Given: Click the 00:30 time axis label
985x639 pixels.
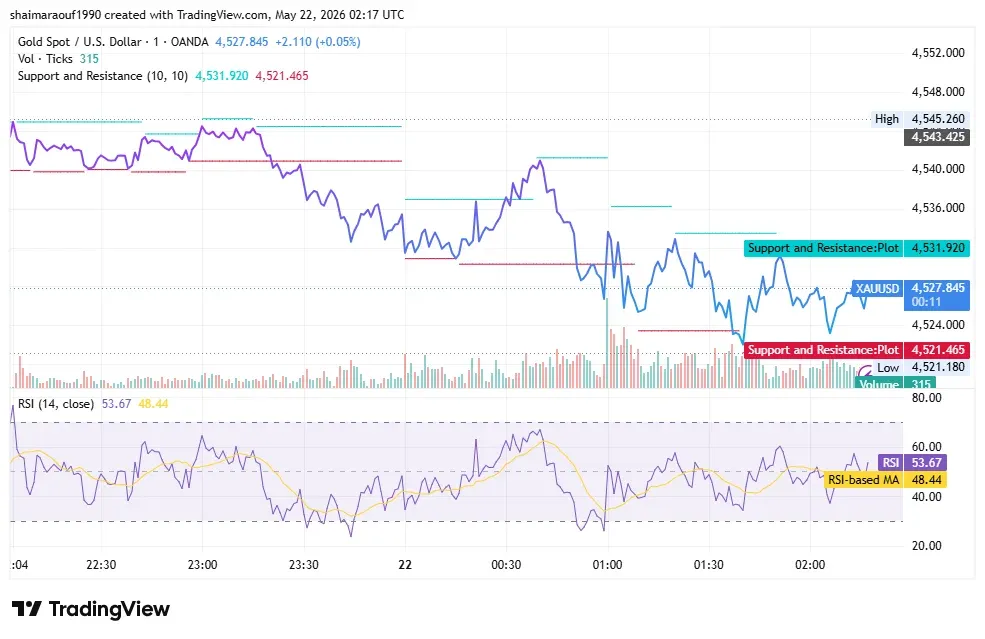Looking at the screenshot, I should click(506, 565).
